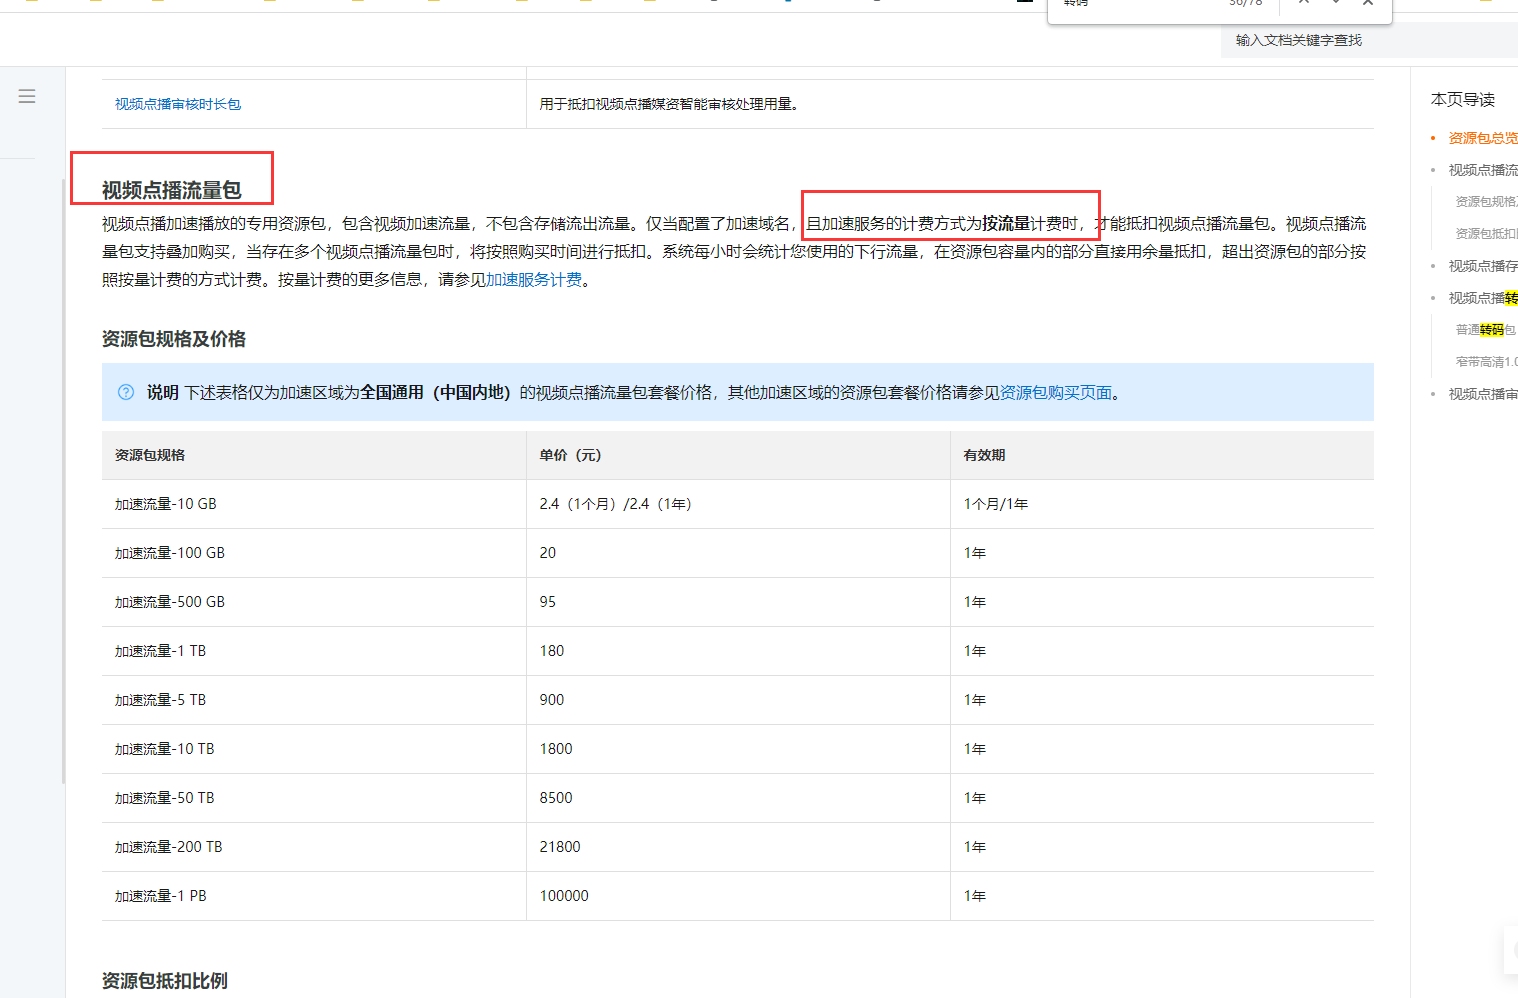Jump to 视频点播流 section in page navigation

coord(1483,170)
